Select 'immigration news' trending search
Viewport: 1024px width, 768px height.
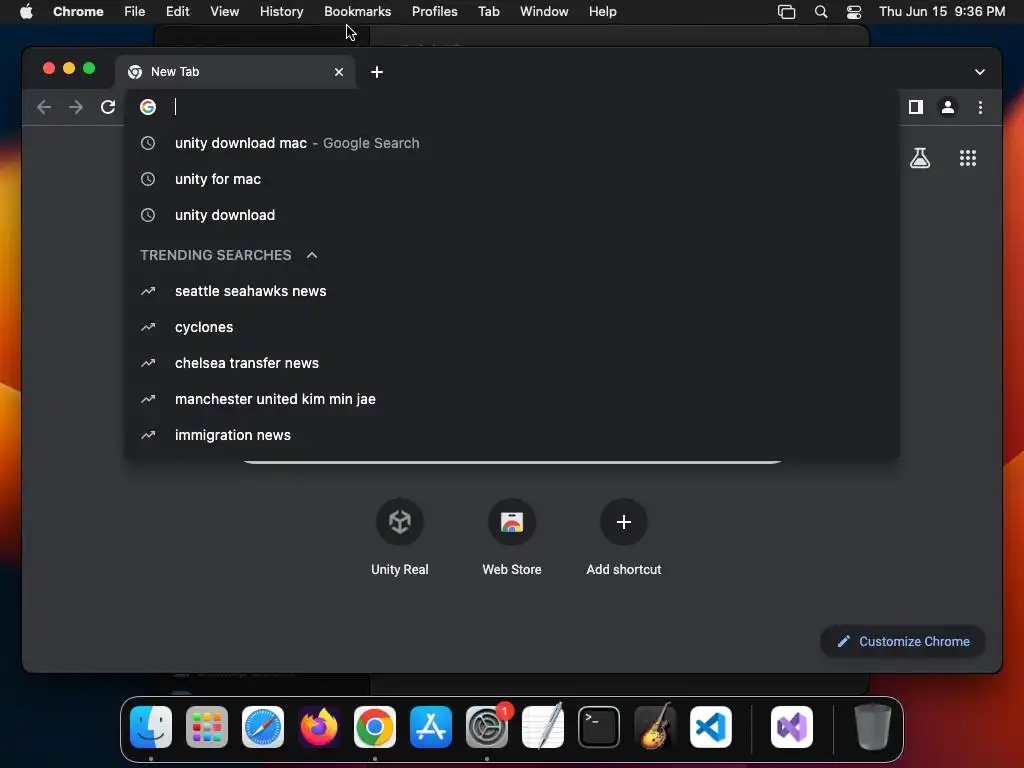[x=512, y=435]
